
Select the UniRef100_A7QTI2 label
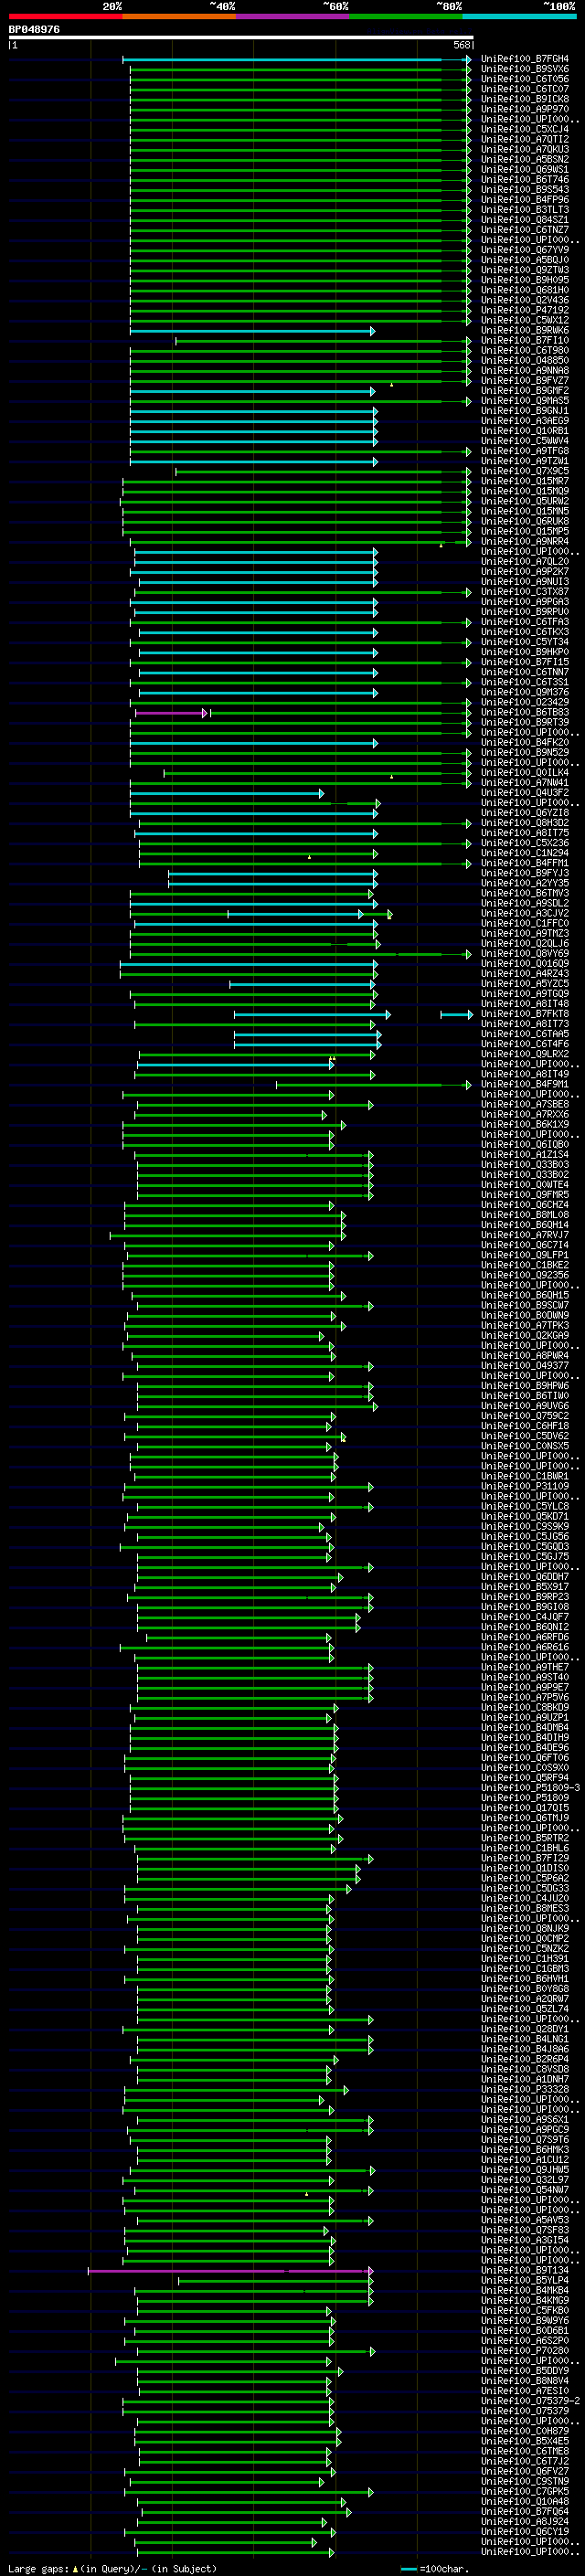tap(525, 139)
